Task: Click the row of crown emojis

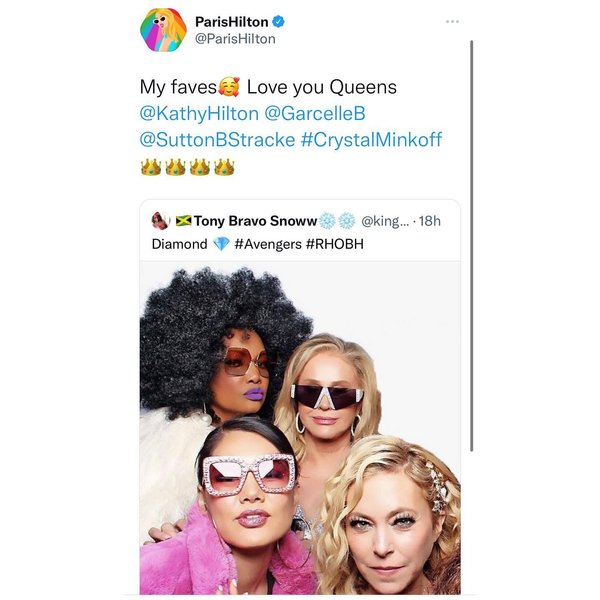Action: click(188, 167)
